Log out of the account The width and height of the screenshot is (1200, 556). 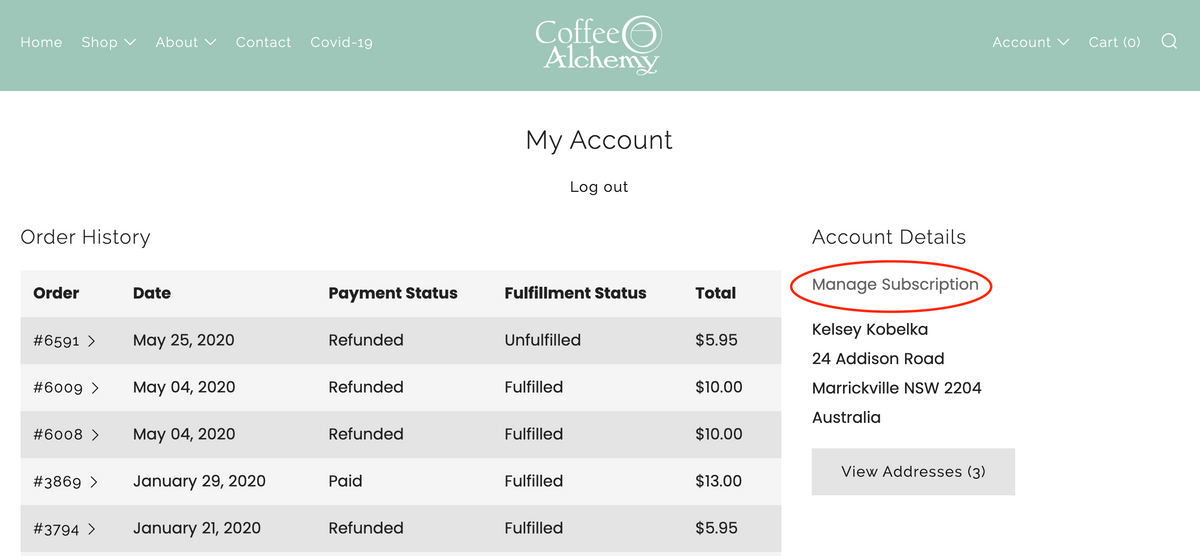pos(599,187)
